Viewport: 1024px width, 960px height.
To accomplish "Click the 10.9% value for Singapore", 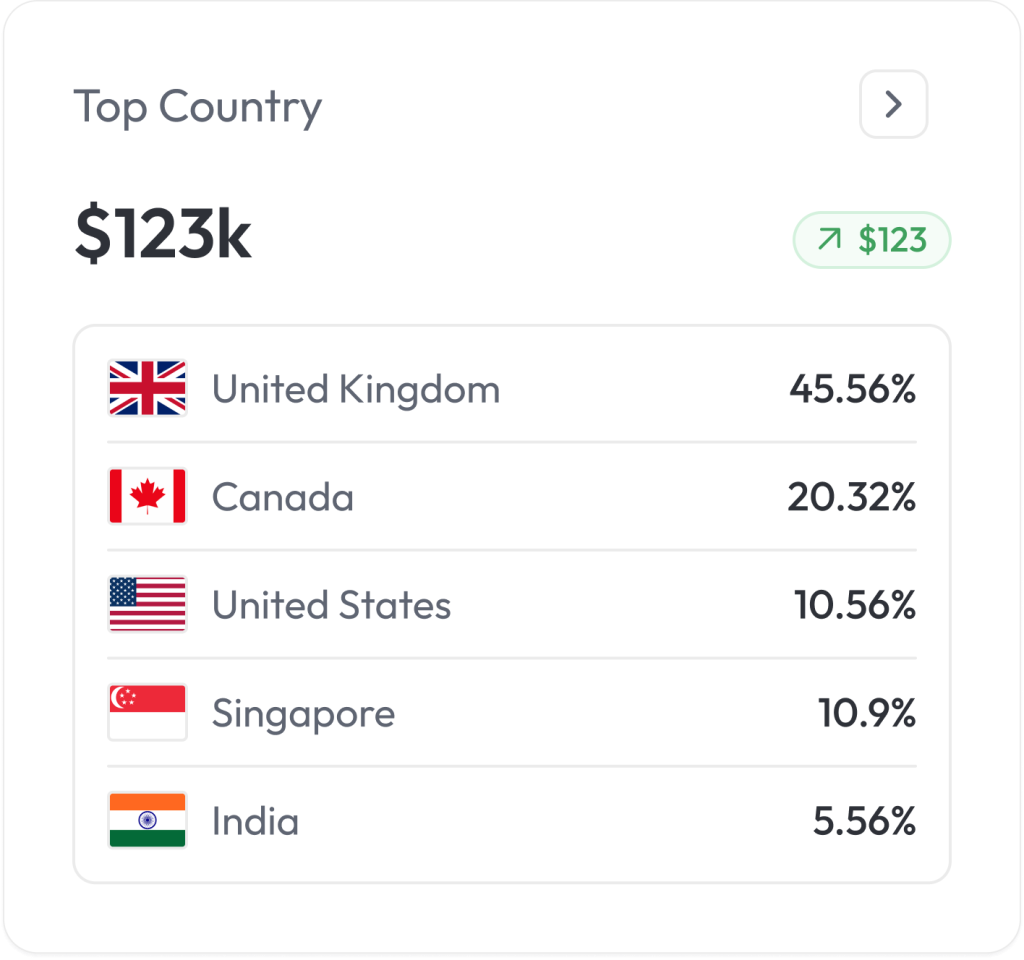I will 867,713.
